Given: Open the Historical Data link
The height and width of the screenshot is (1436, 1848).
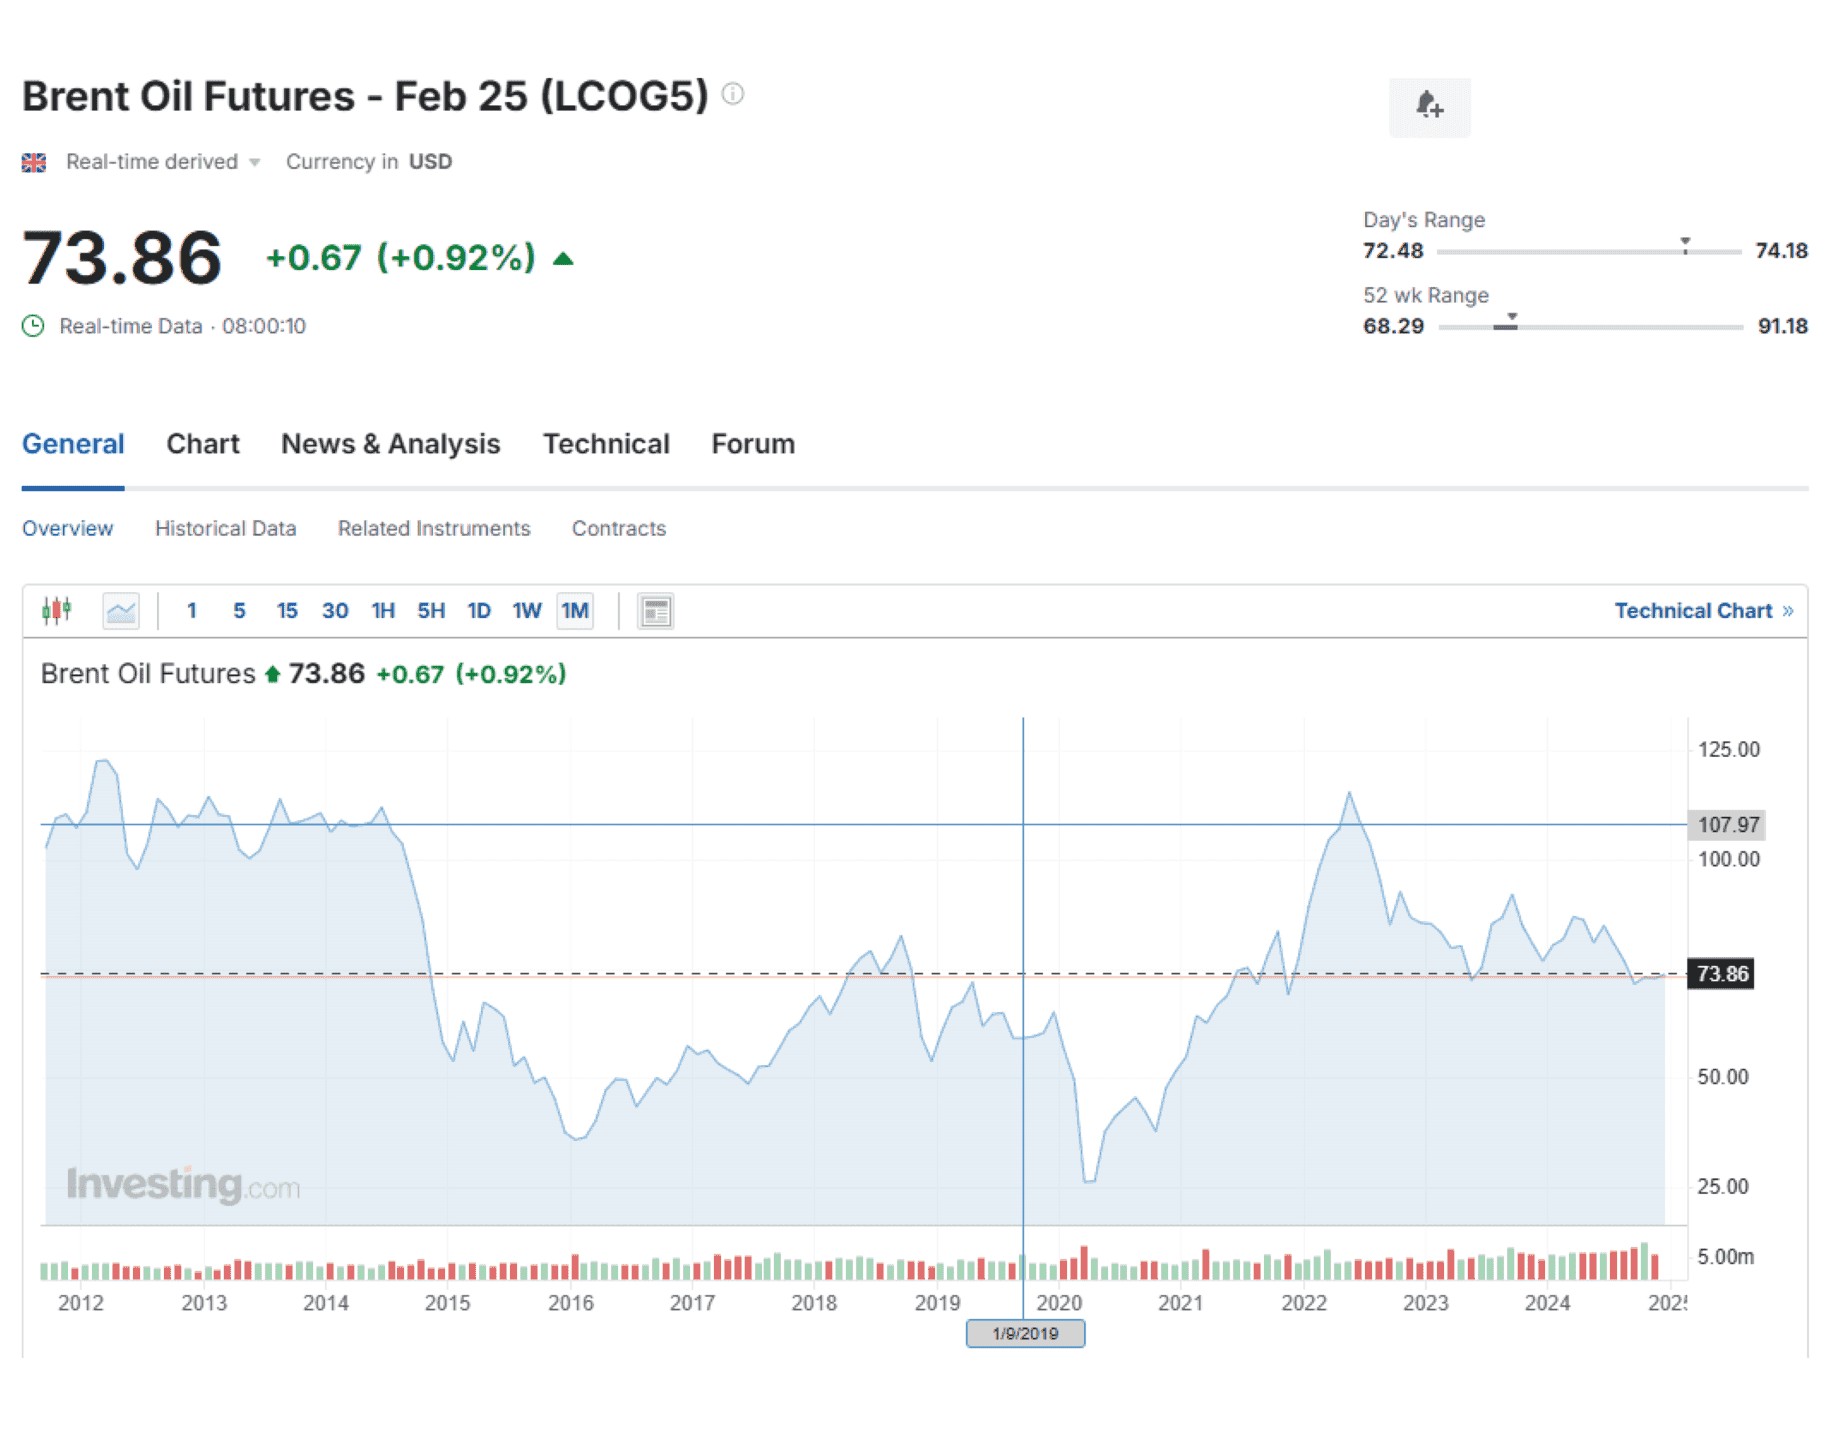Looking at the screenshot, I should pyautogui.click(x=225, y=528).
